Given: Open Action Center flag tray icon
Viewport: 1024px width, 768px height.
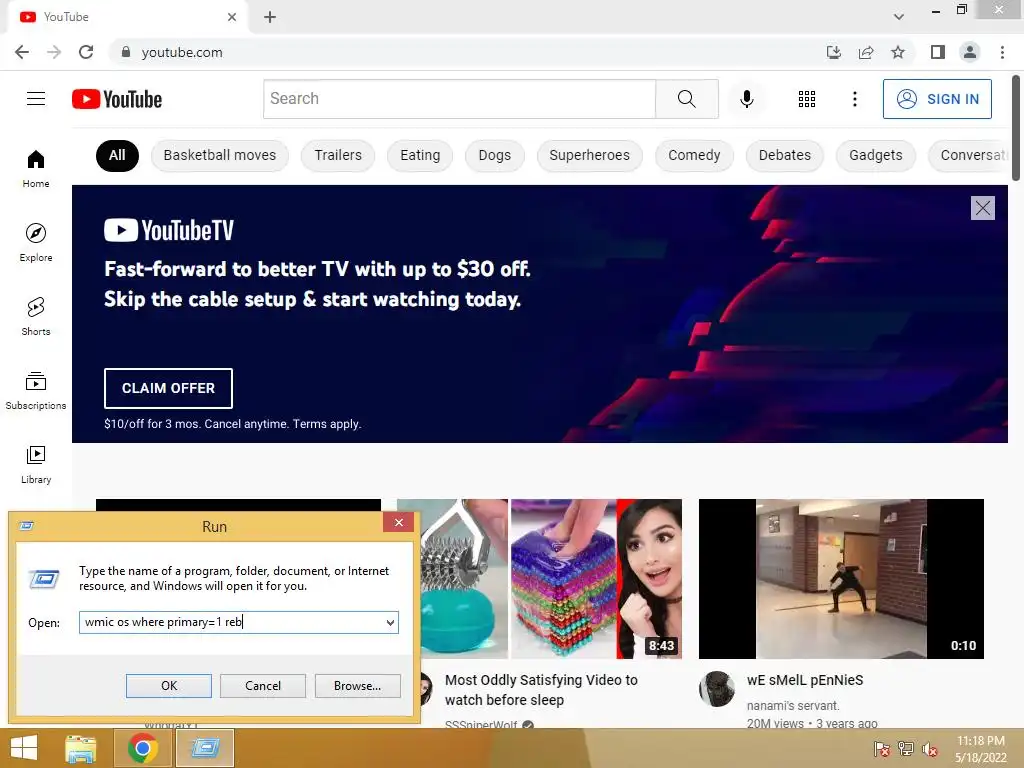Looking at the screenshot, I should tap(882, 749).
